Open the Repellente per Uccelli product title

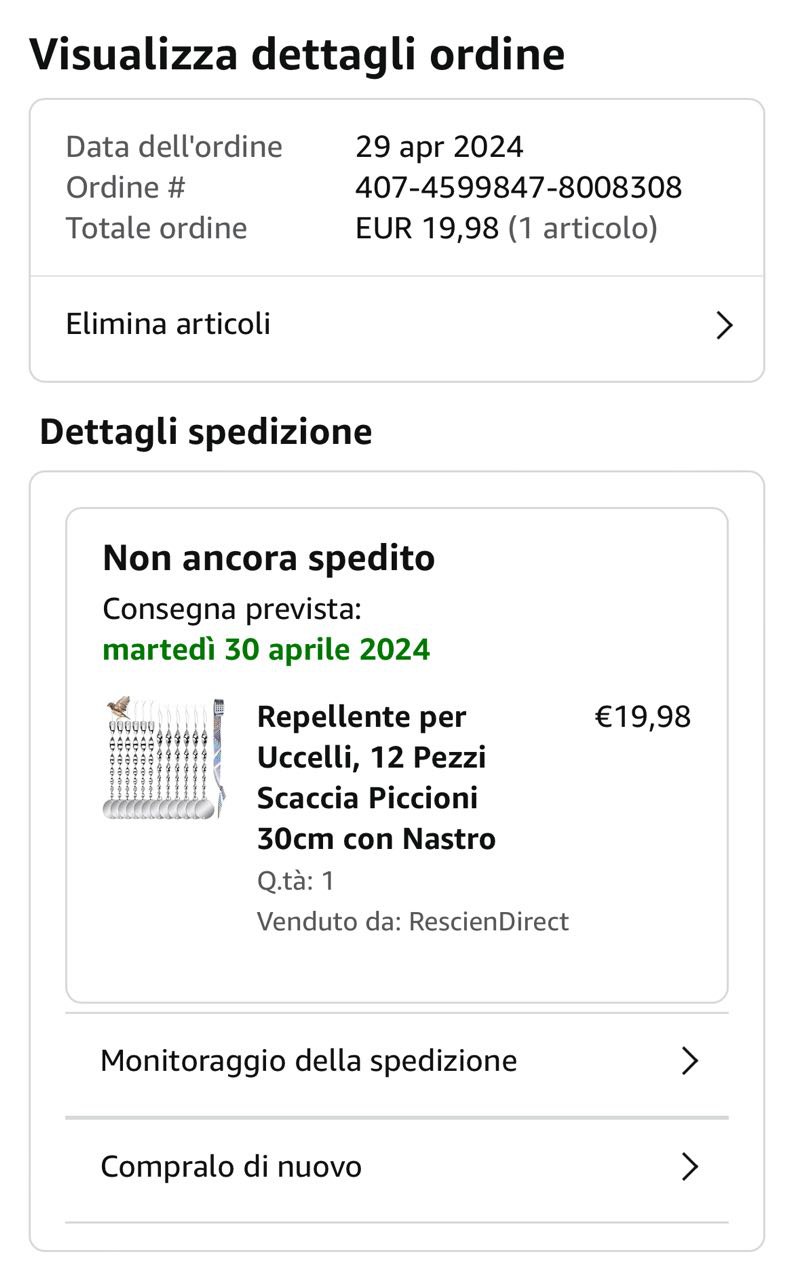[x=376, y=777]
